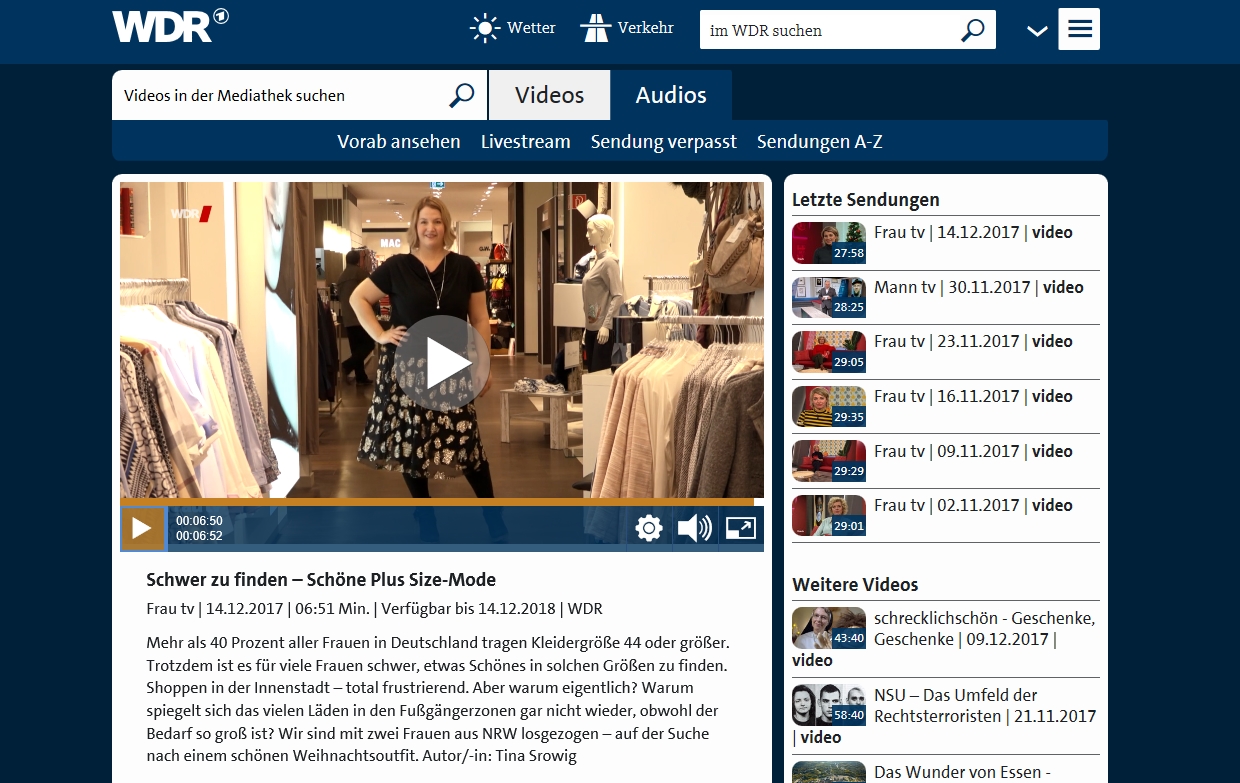Image resolution: width=1240 pixels, height=783 pixels.
Task: Click the 43:40 schrecklichschön thumbnail
Action: 829,628
